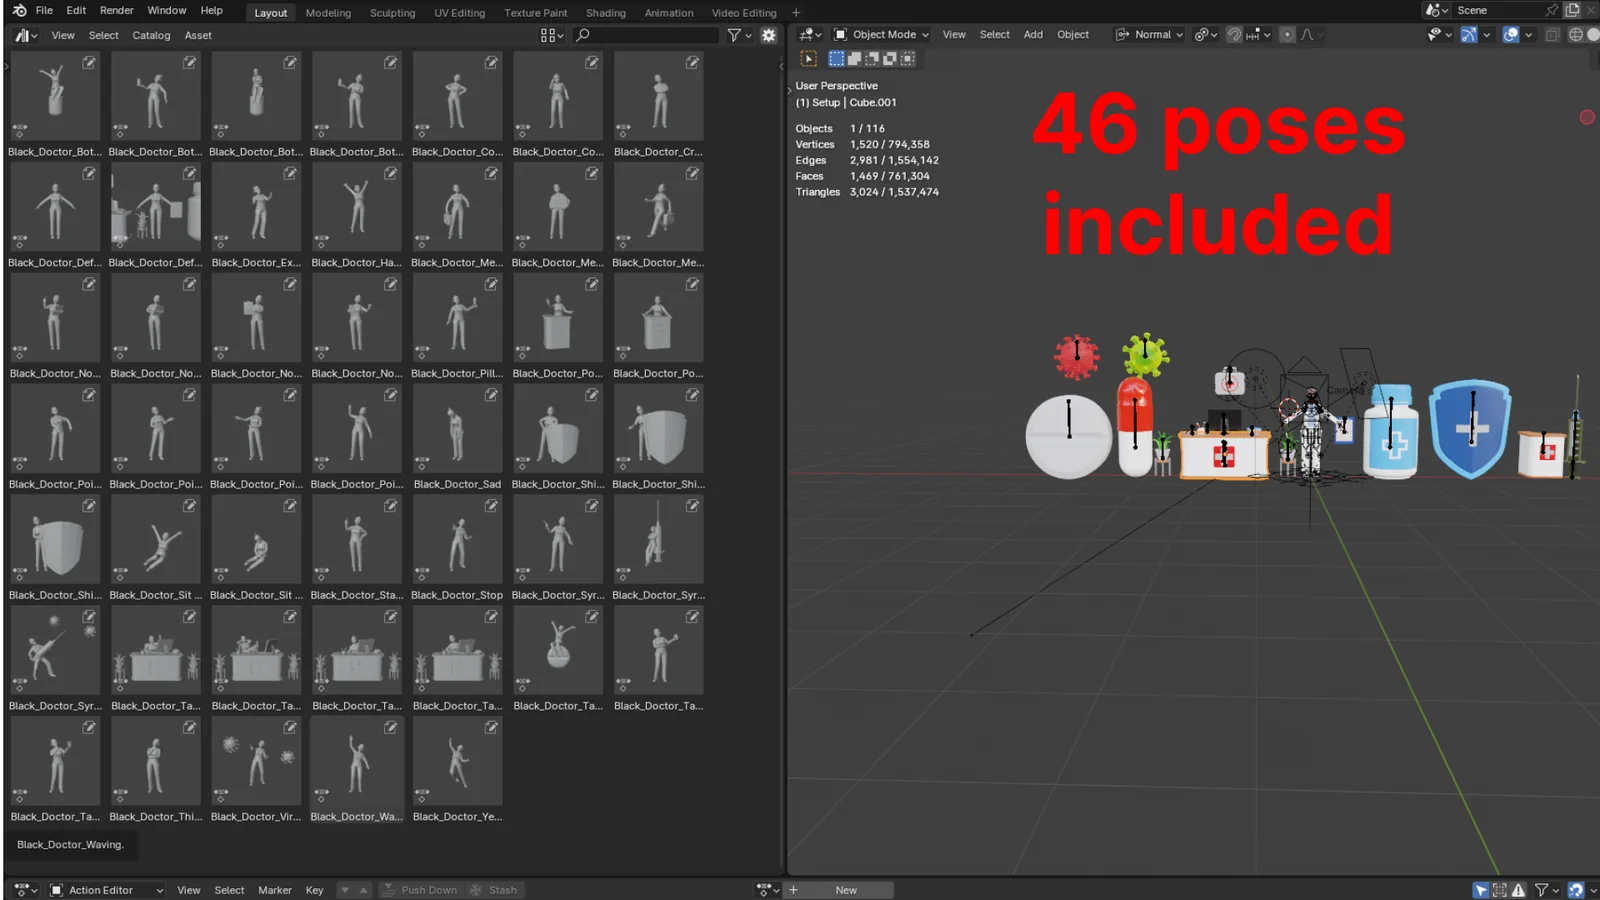Click the pin scene icon
1600x900 pixels.
click(x=1551, y=10)
